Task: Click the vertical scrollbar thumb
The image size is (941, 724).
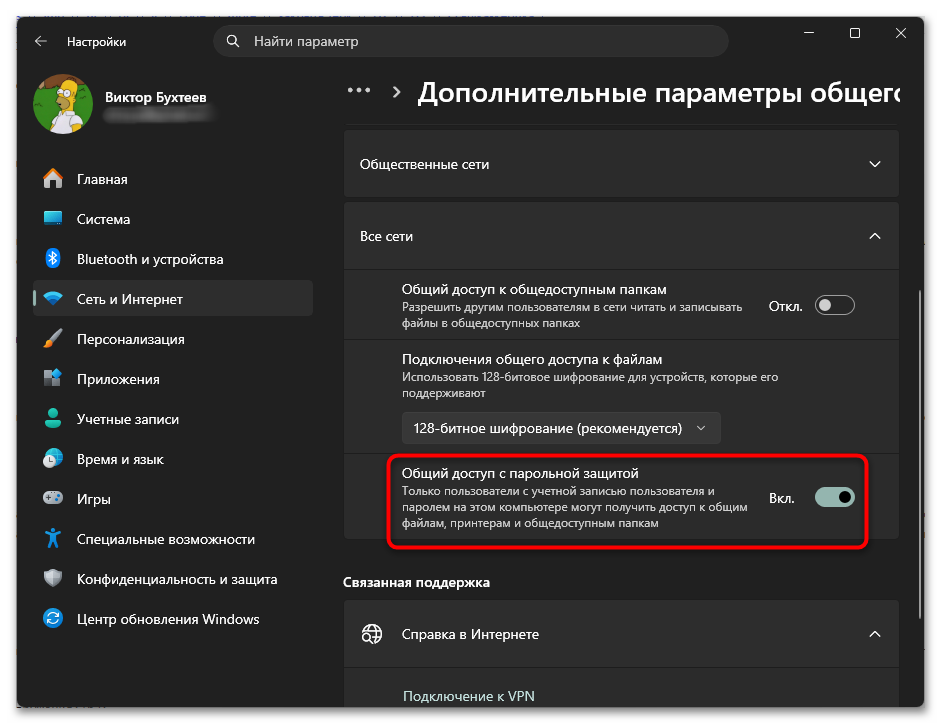Action: (x=920, y=454)
